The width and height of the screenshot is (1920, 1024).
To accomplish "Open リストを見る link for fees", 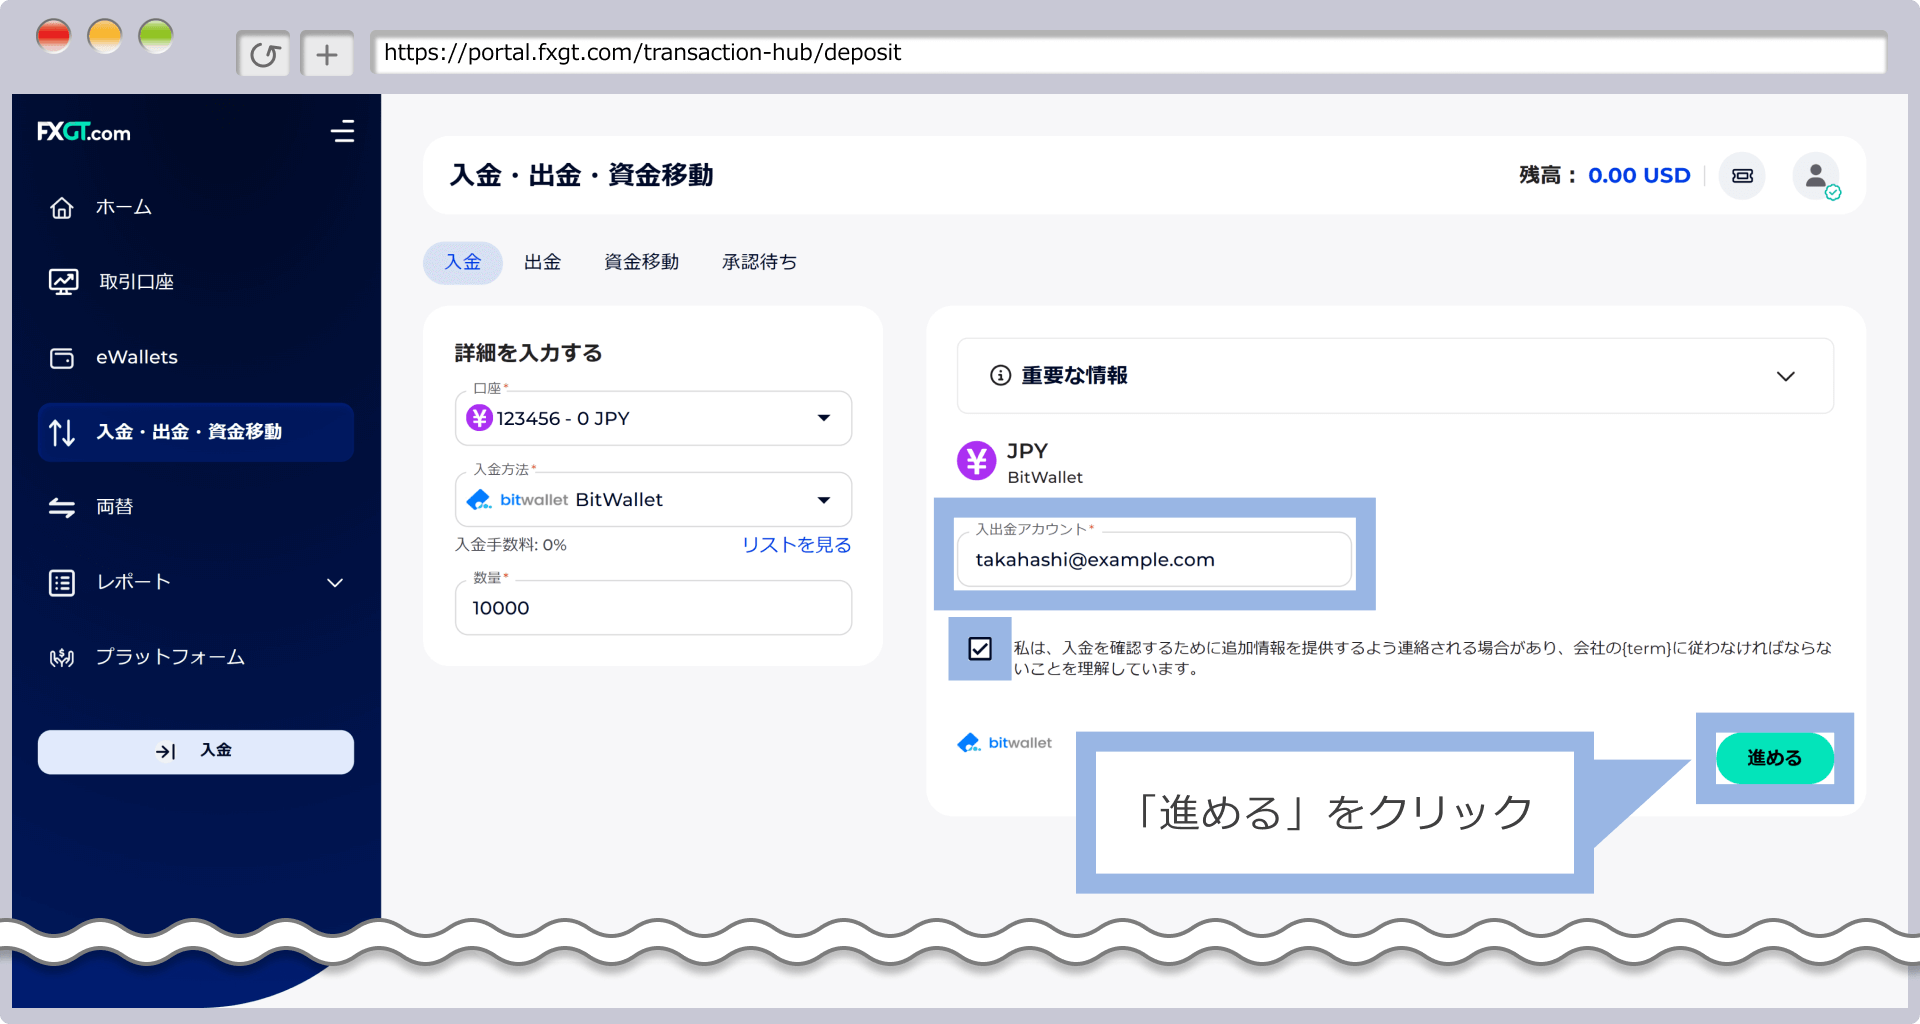I will (x=797, y=545).
